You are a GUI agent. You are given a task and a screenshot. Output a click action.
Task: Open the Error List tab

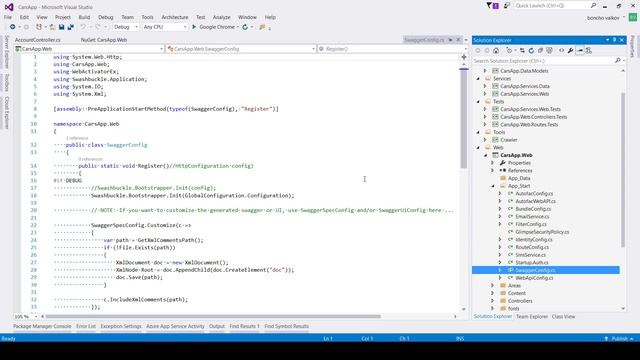[86, 327]
